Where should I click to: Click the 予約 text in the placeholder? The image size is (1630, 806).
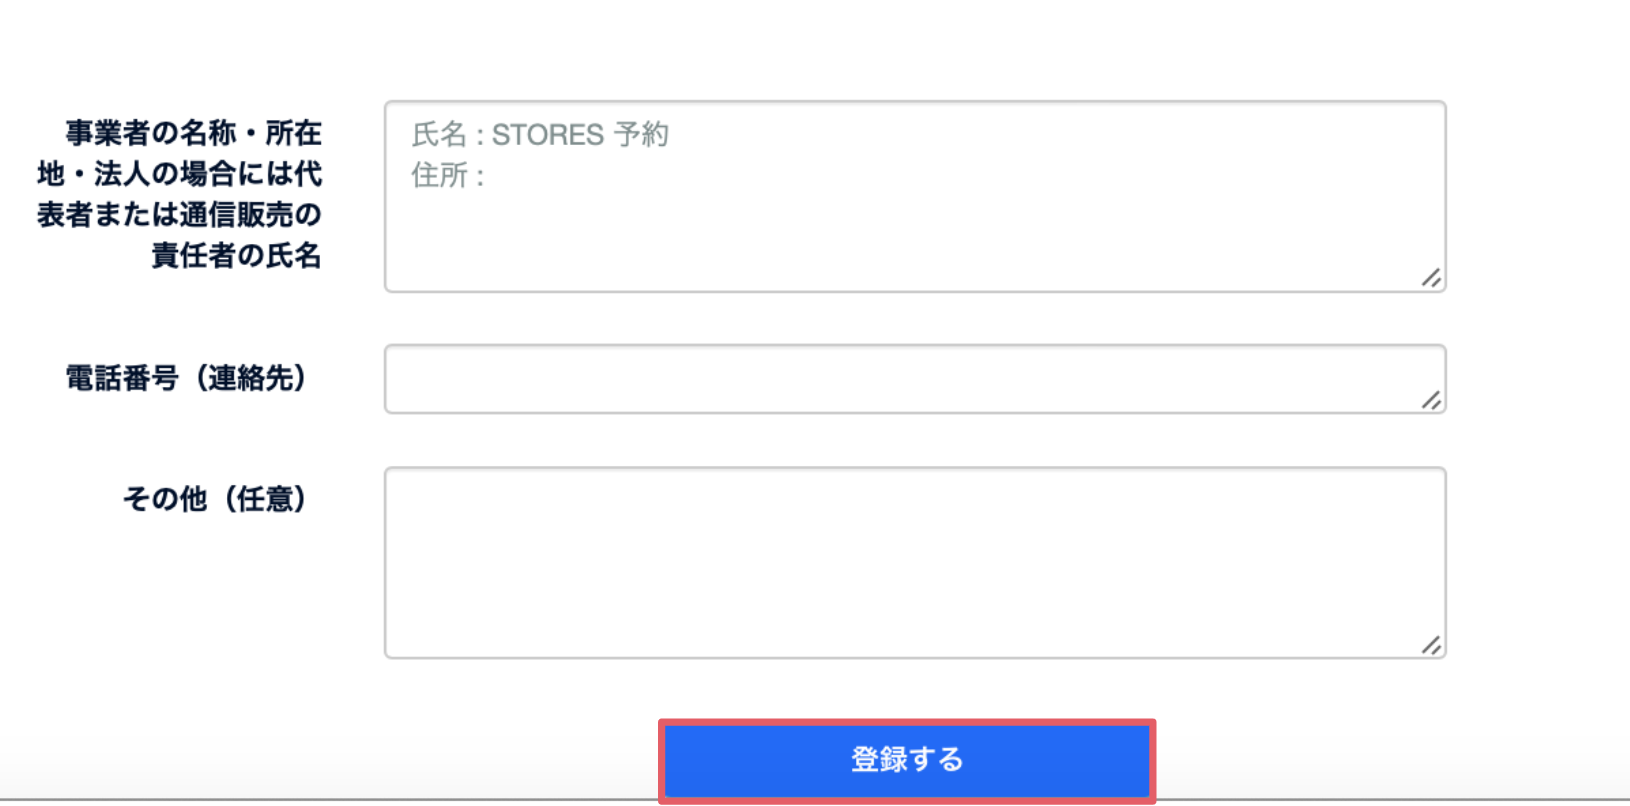pos(641,135)
